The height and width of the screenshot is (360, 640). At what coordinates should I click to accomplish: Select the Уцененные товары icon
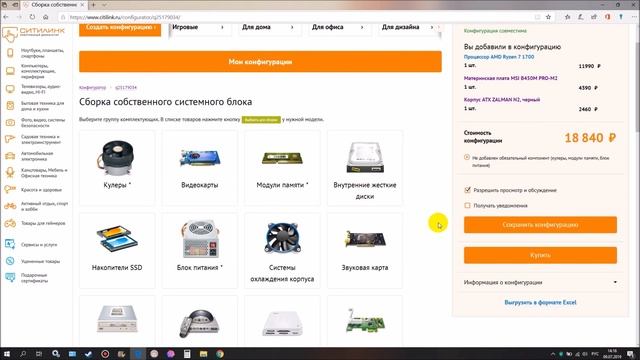(10, 261)
